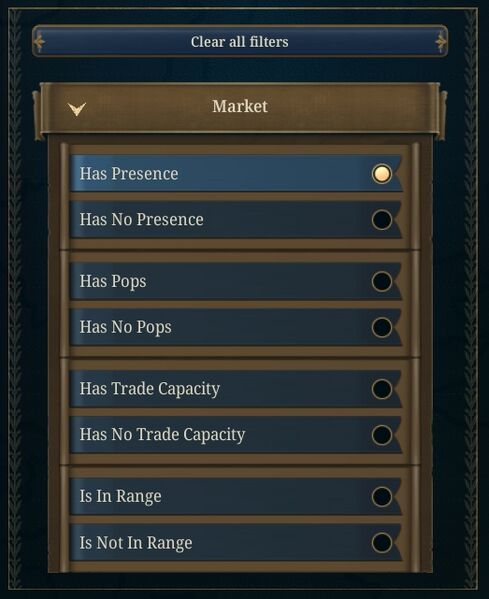Click the Clear all filters button
The width and height of the screenshot is (489, 599).
coord(240,41)
